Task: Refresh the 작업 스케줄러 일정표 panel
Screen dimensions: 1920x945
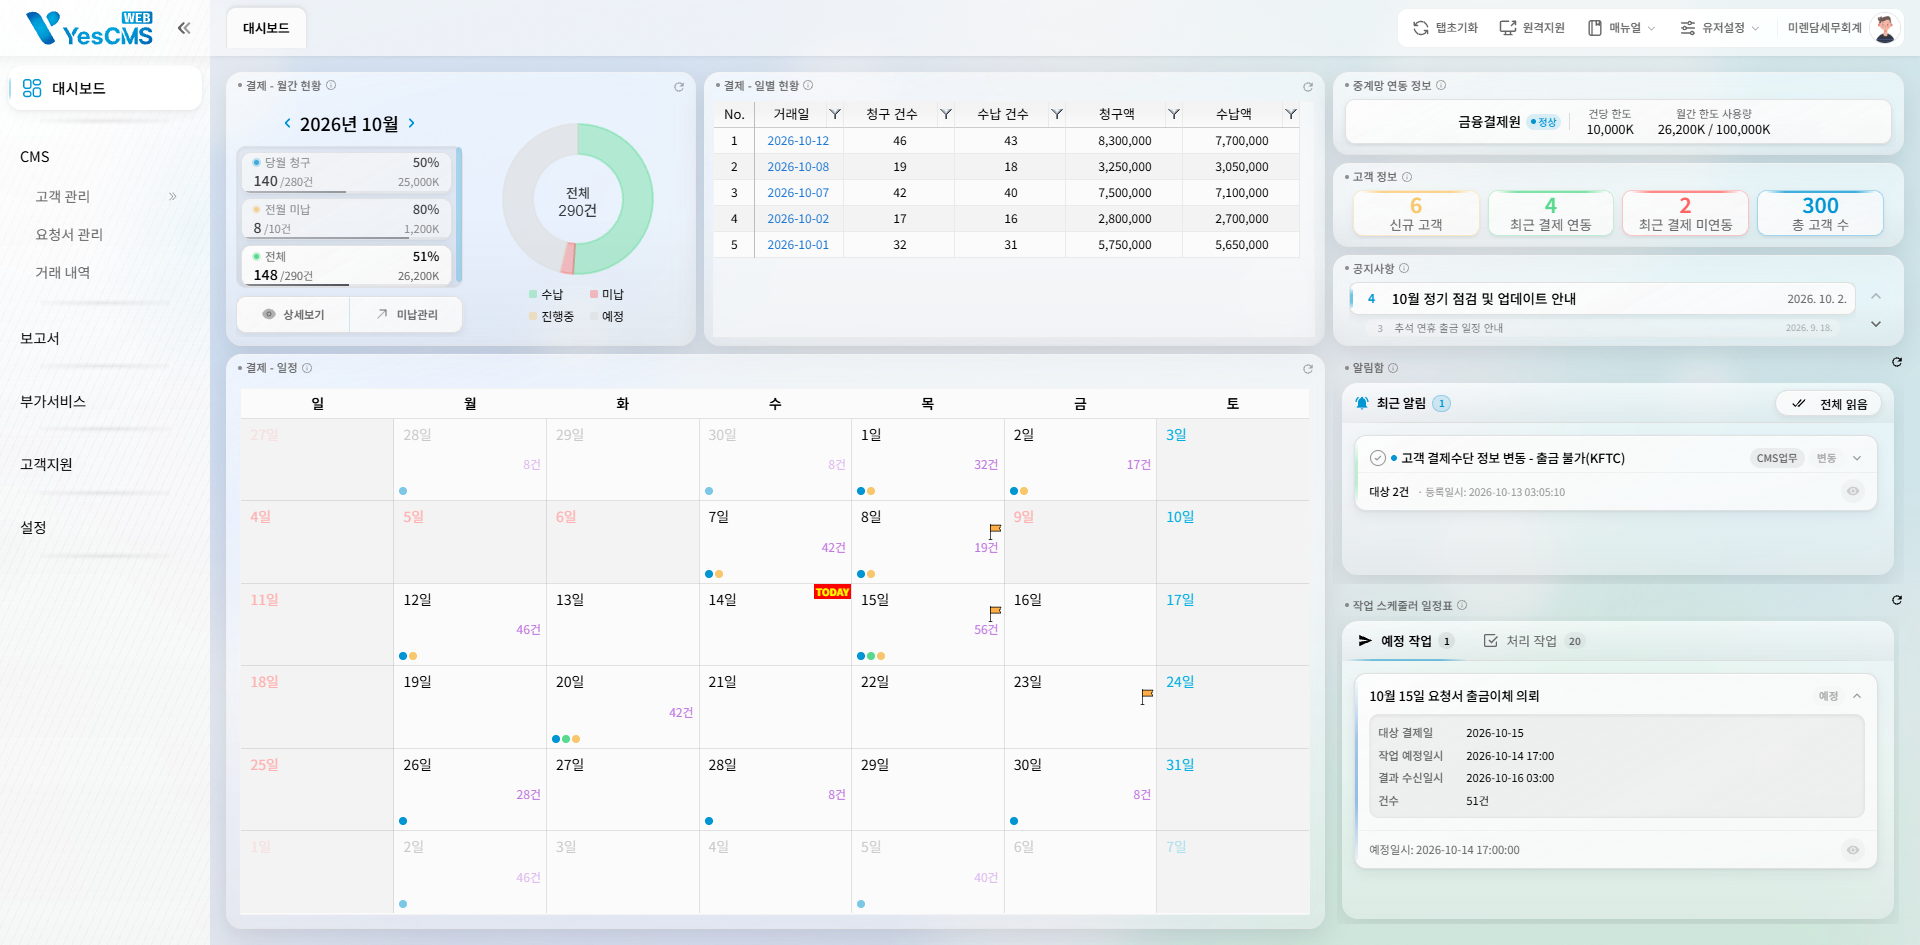Action: [1897, 600]
